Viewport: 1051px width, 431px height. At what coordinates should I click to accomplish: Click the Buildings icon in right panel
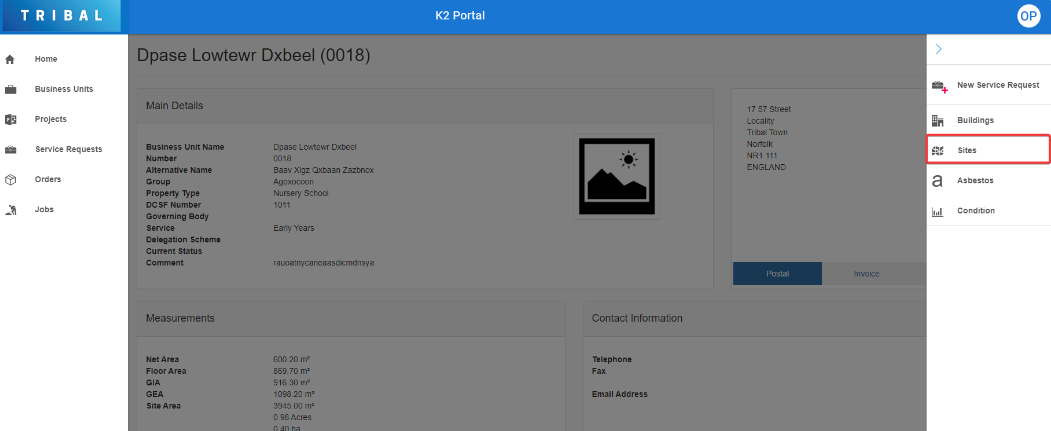coord(938,120)
